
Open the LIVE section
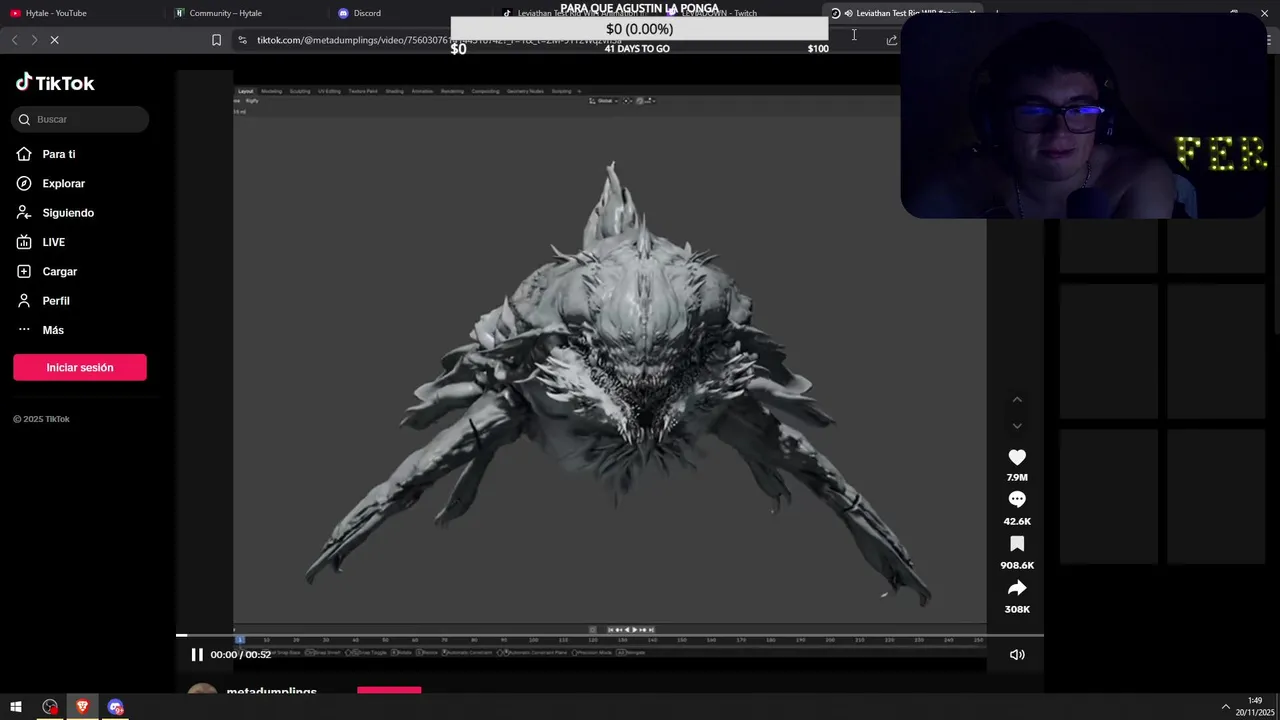point(41,242)
